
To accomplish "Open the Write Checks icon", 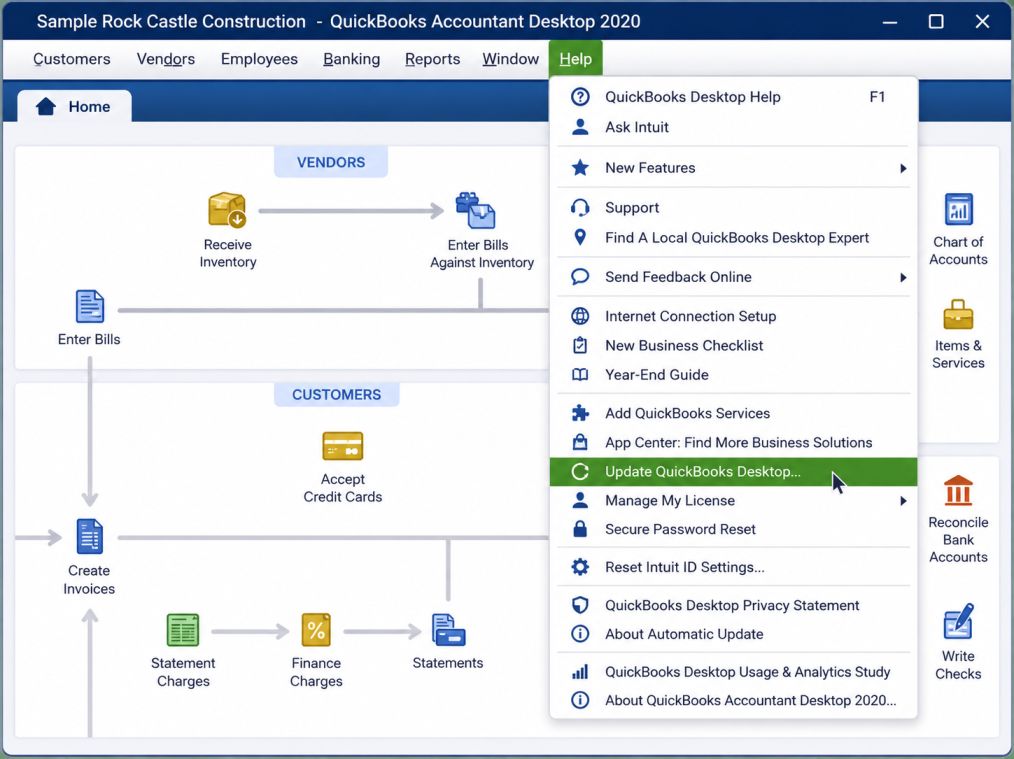I will [958, 622].
